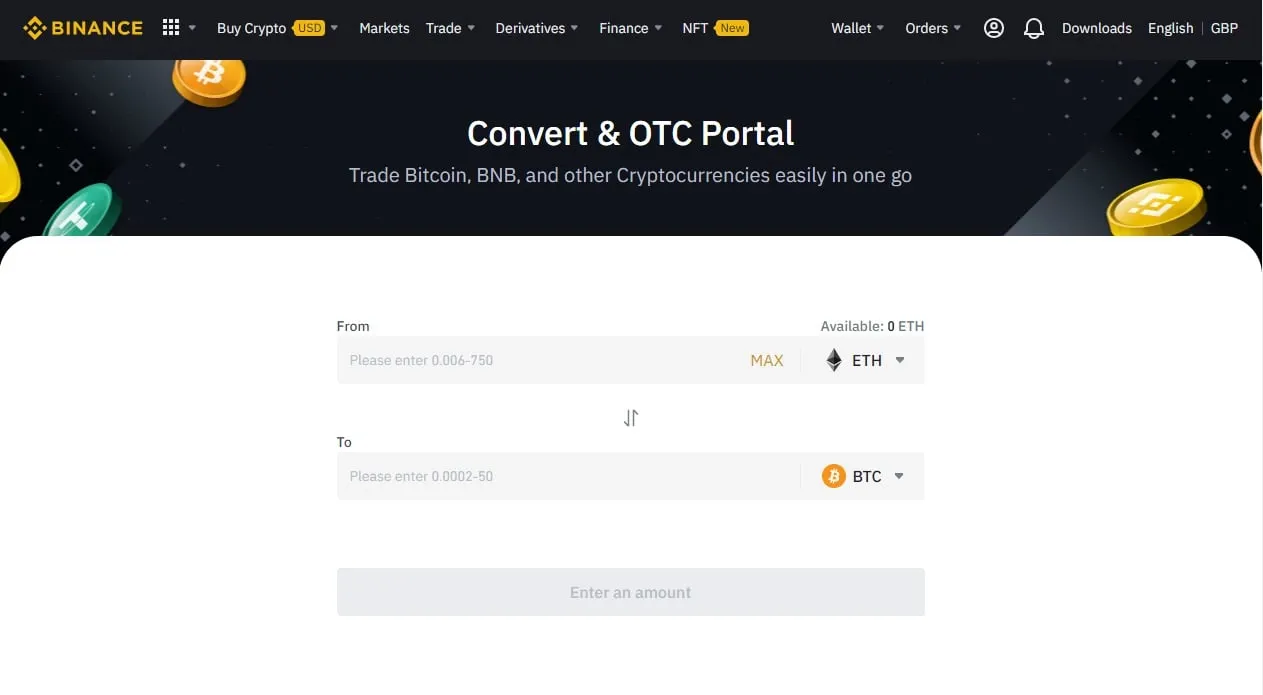The image size is (1263, 695).
Task: Click the Bitcoin coin icon in To field
Action: point(834,476)
